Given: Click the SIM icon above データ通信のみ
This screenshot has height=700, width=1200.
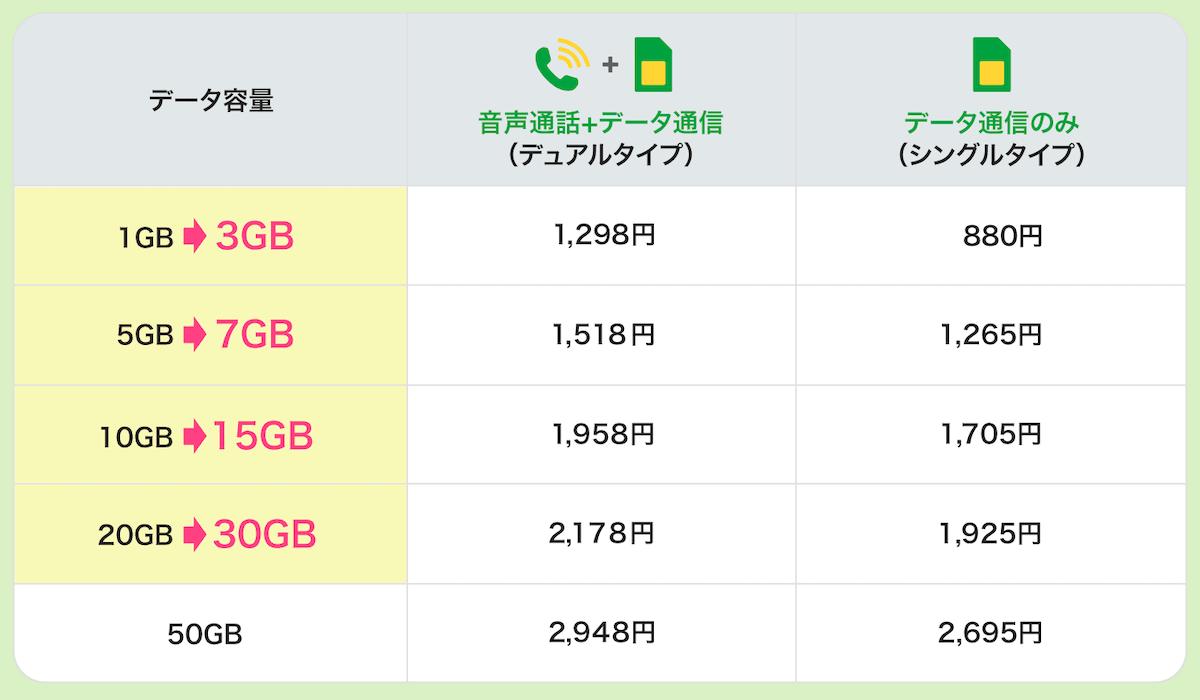Looking at the screenshot, I should click(991, 64).
